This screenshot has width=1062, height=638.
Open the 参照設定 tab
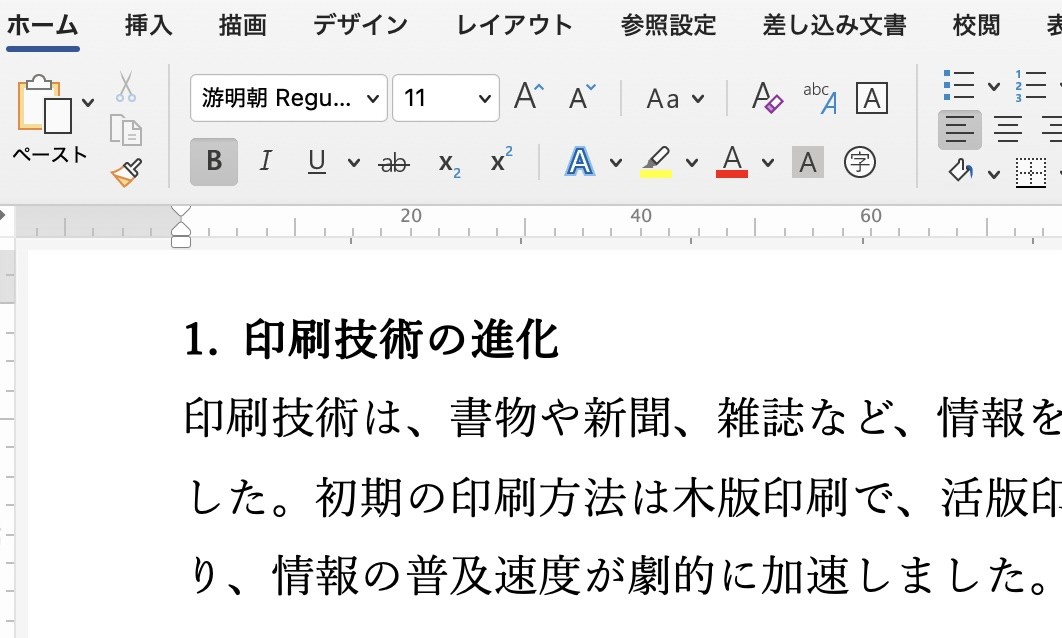pyautogui.click(x=668, y=26)
